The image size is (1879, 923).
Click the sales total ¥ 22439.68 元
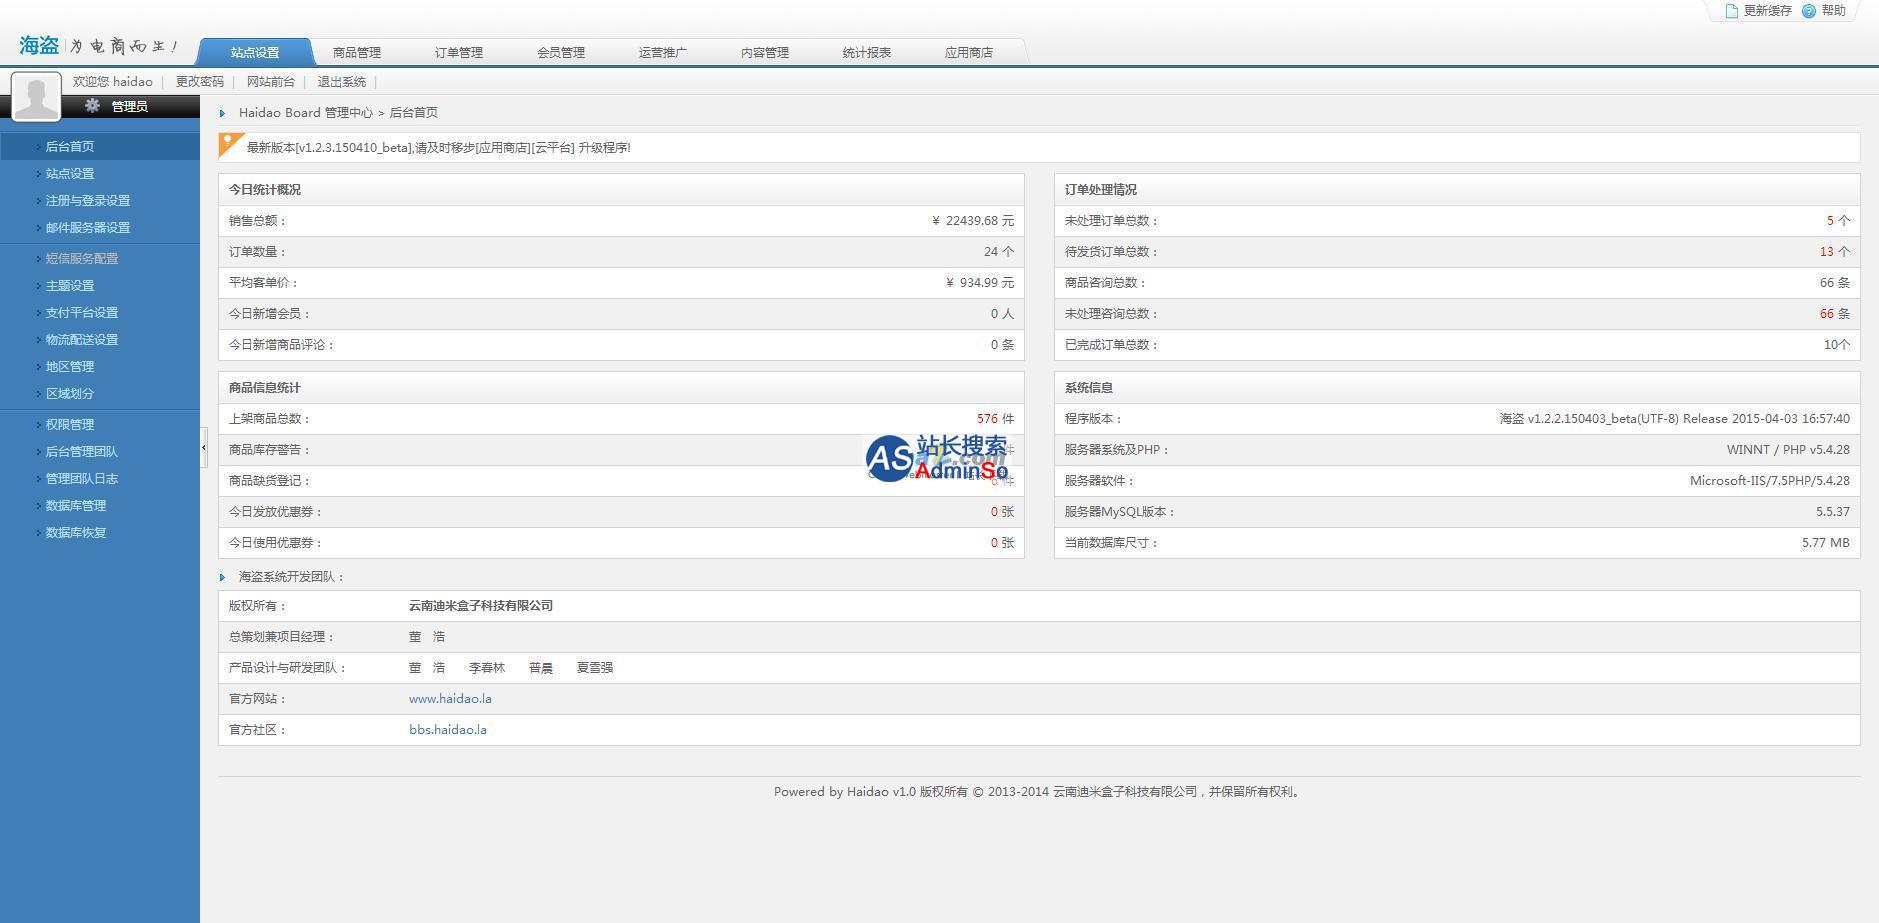pyautogui.click(x=972, y=221)
